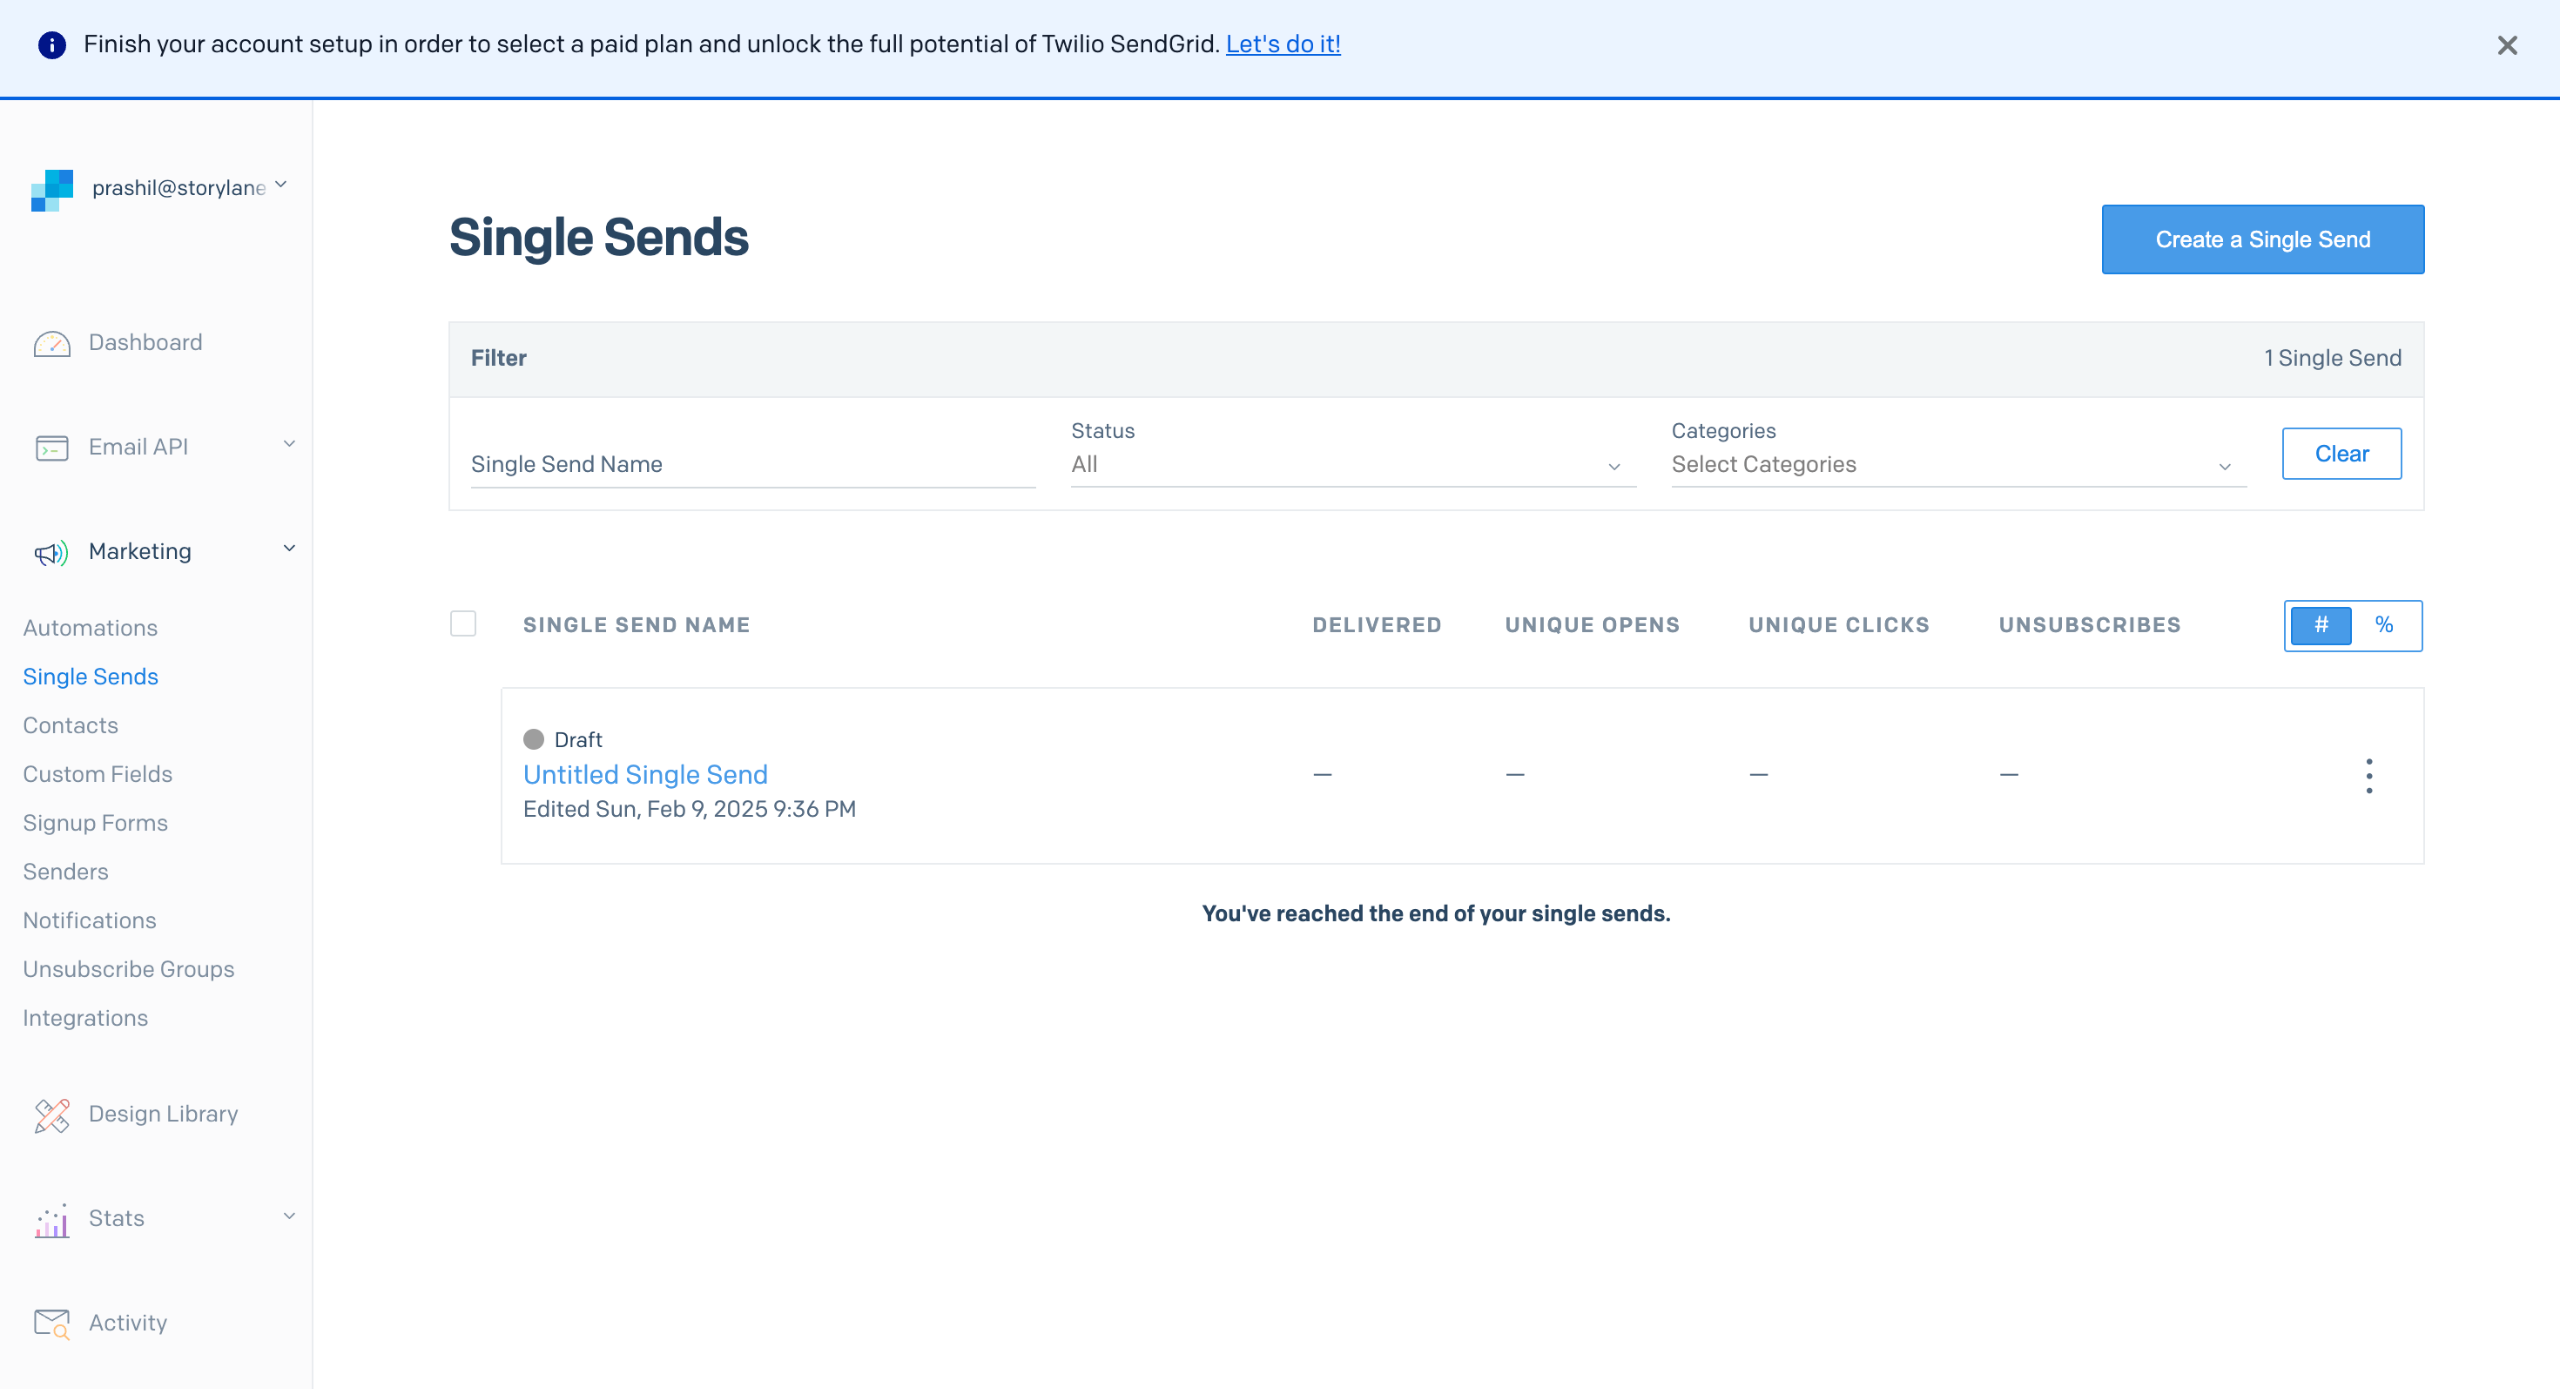
Task: Check the select-all single sends checkbox
Action: 463,624
